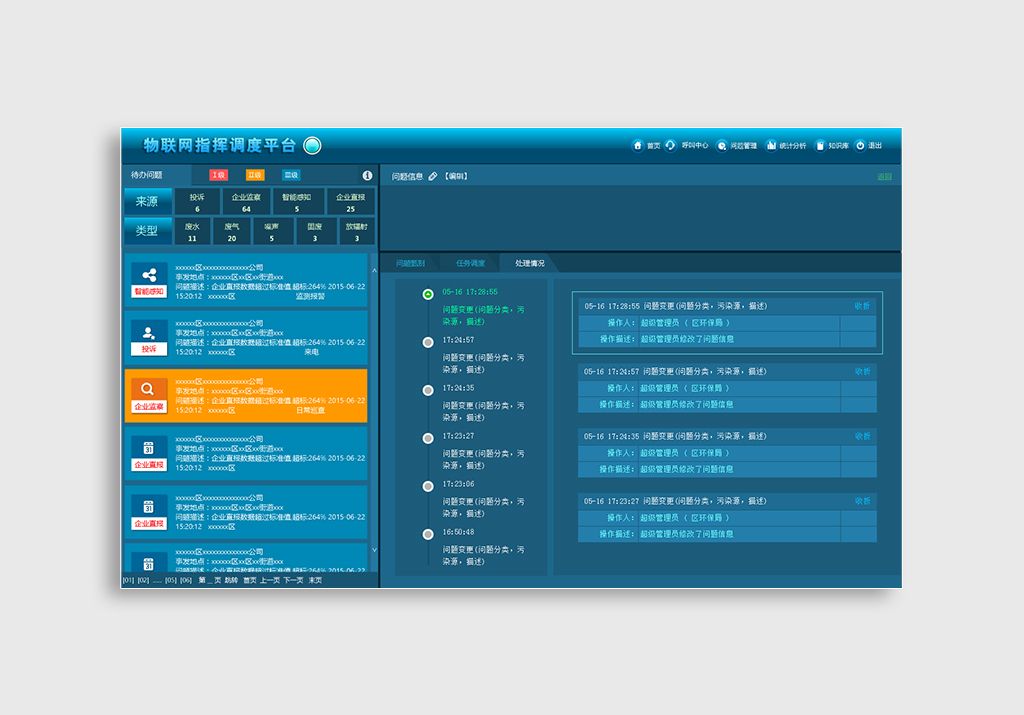Click the info icon in 待办问题 header
Screen dimensions: 1024x715
click(x=367, y=176)
